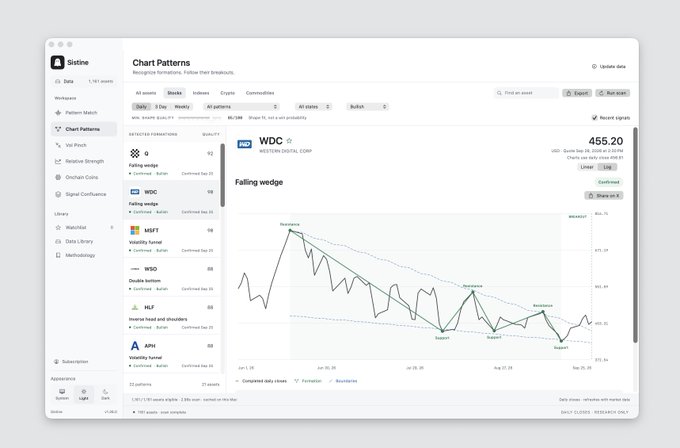Click the Share on X button

[604, 196]
